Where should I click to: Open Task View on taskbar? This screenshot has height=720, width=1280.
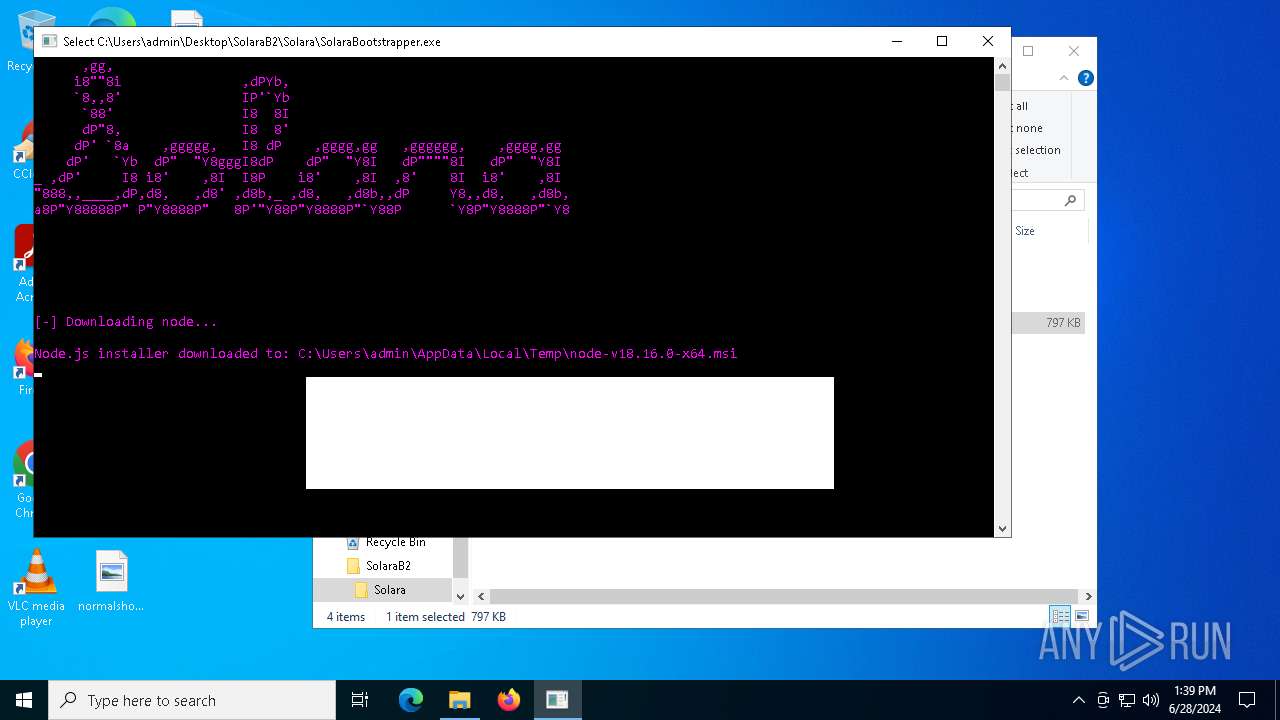[360, 700]
